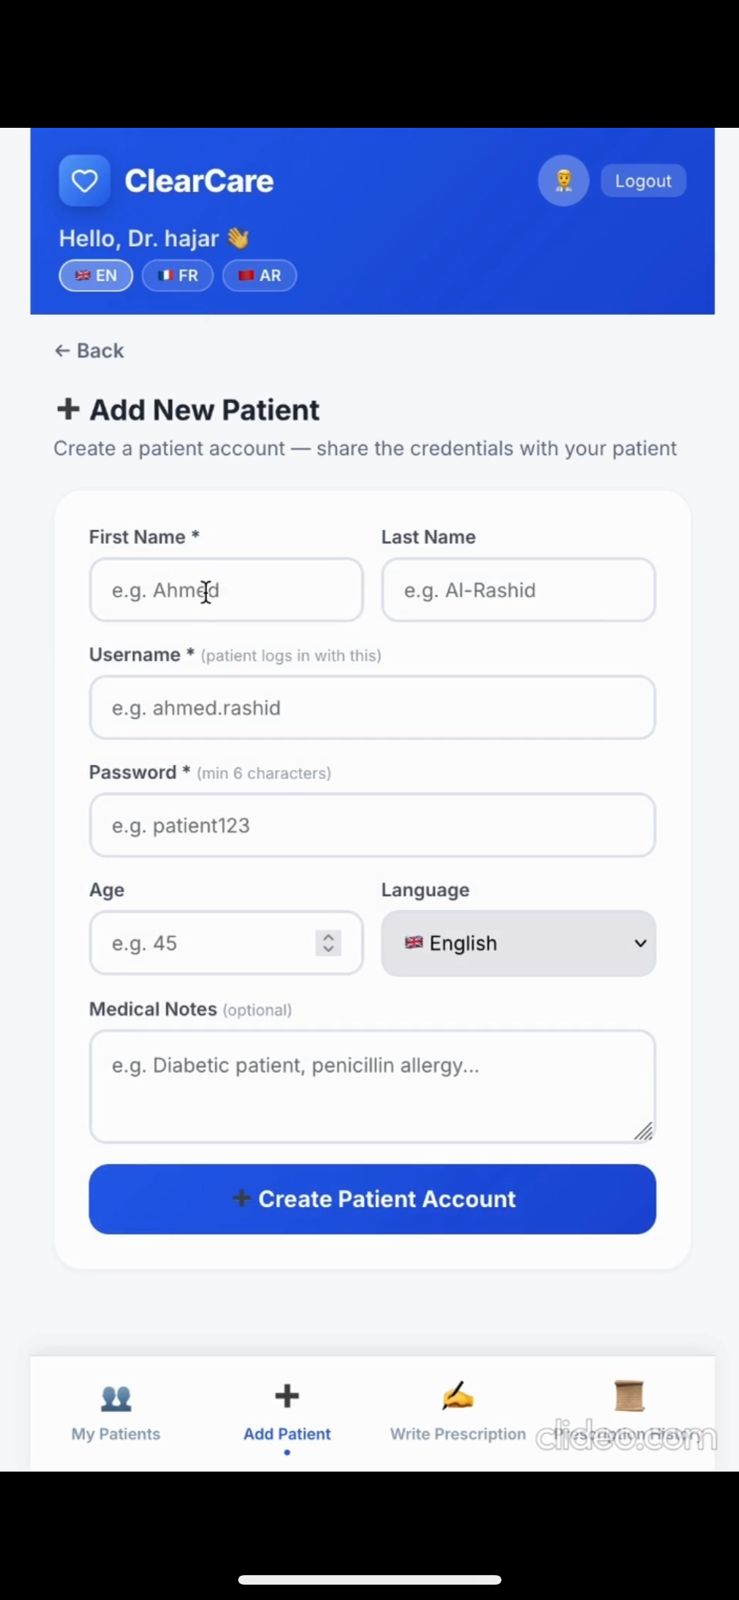Screen dimensions: 739x1600
Task: Click the Create Patient Account button
Action: click(372, 1199)
